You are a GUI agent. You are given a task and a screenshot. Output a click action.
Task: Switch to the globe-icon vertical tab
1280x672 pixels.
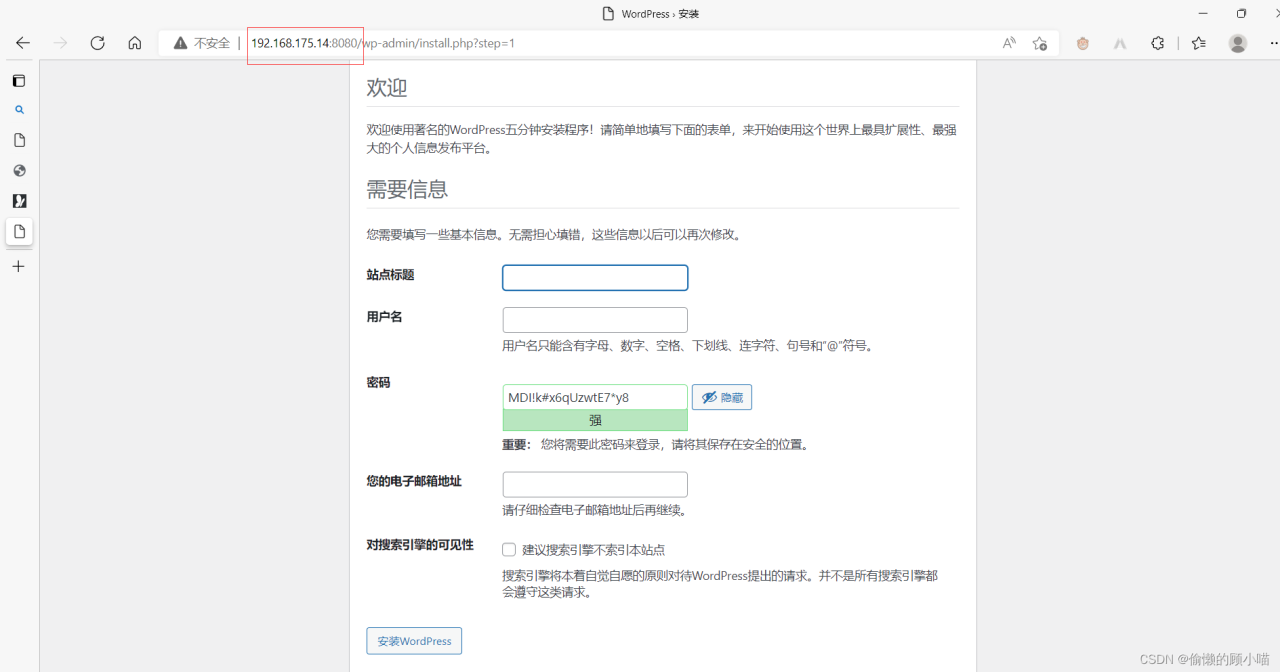pos(18,170)
